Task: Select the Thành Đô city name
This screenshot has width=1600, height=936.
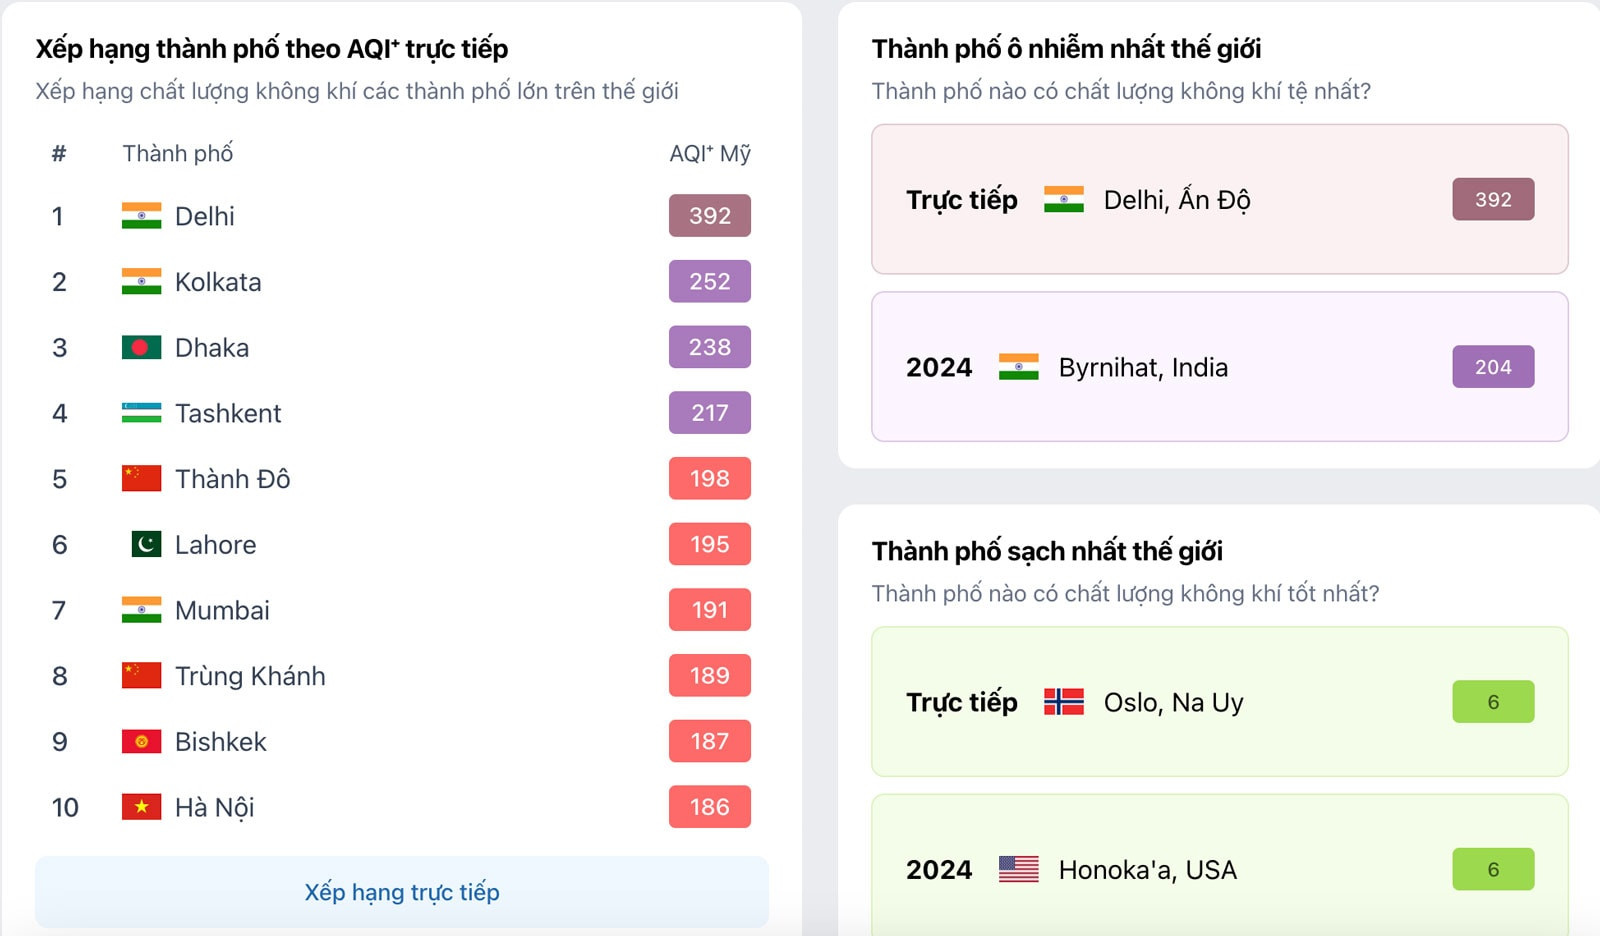Action: (232, 479)
